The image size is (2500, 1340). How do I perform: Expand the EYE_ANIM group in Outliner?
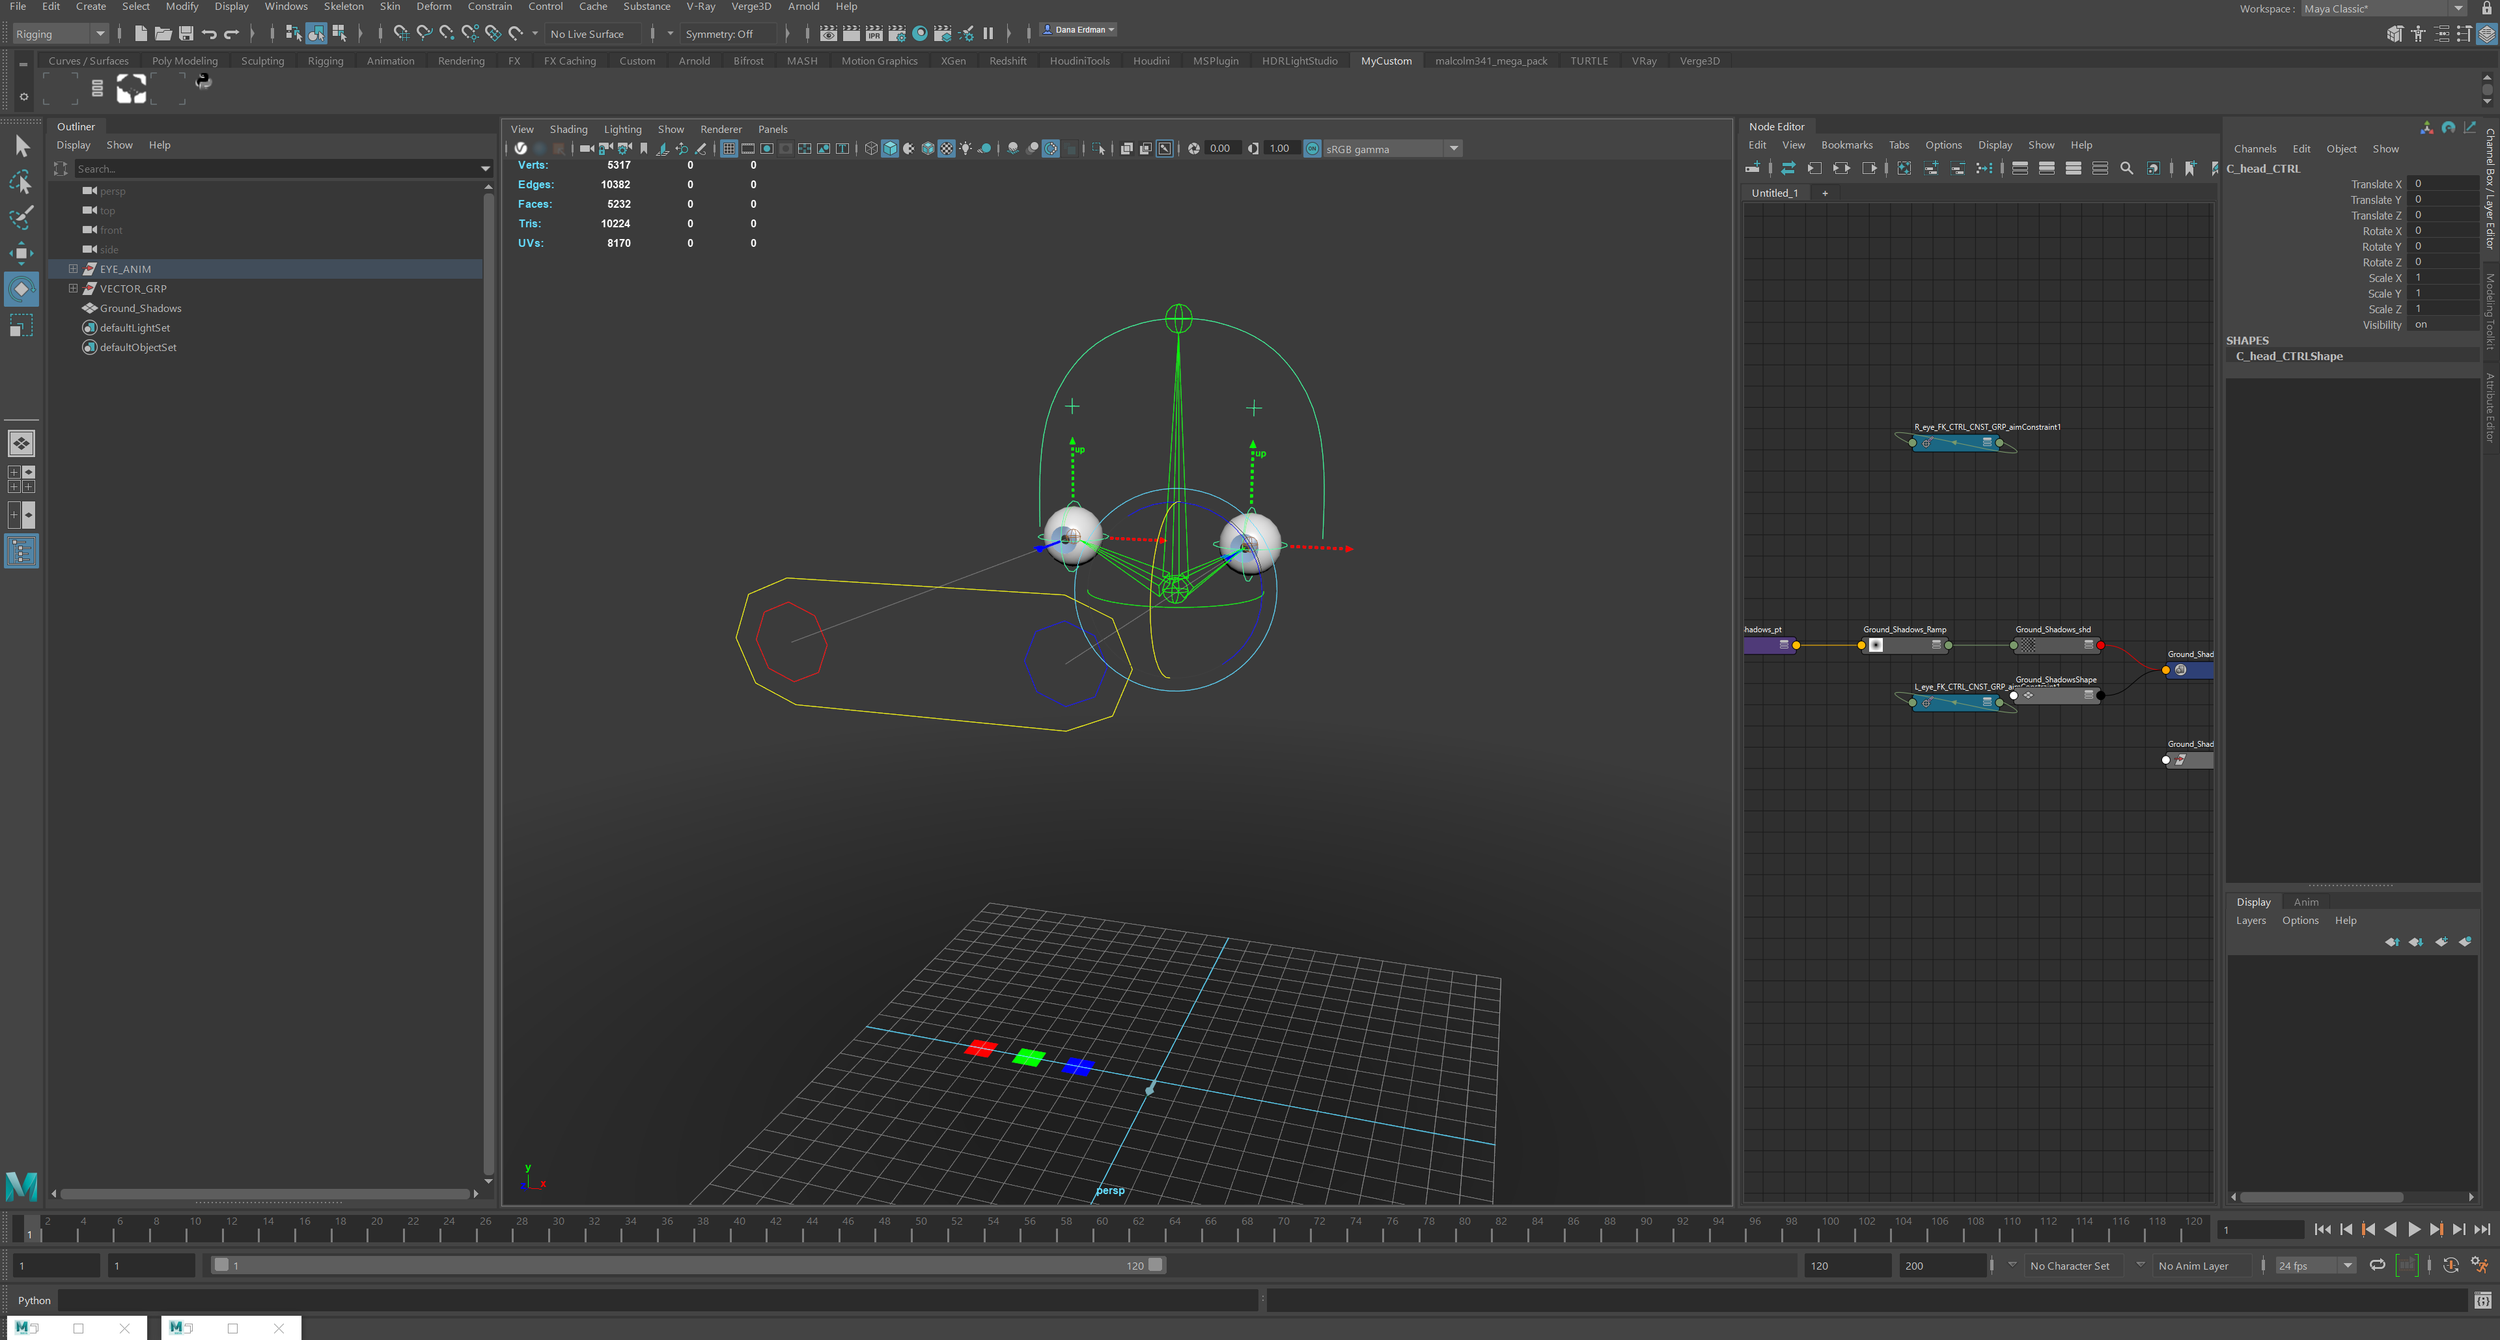[73, 269]
